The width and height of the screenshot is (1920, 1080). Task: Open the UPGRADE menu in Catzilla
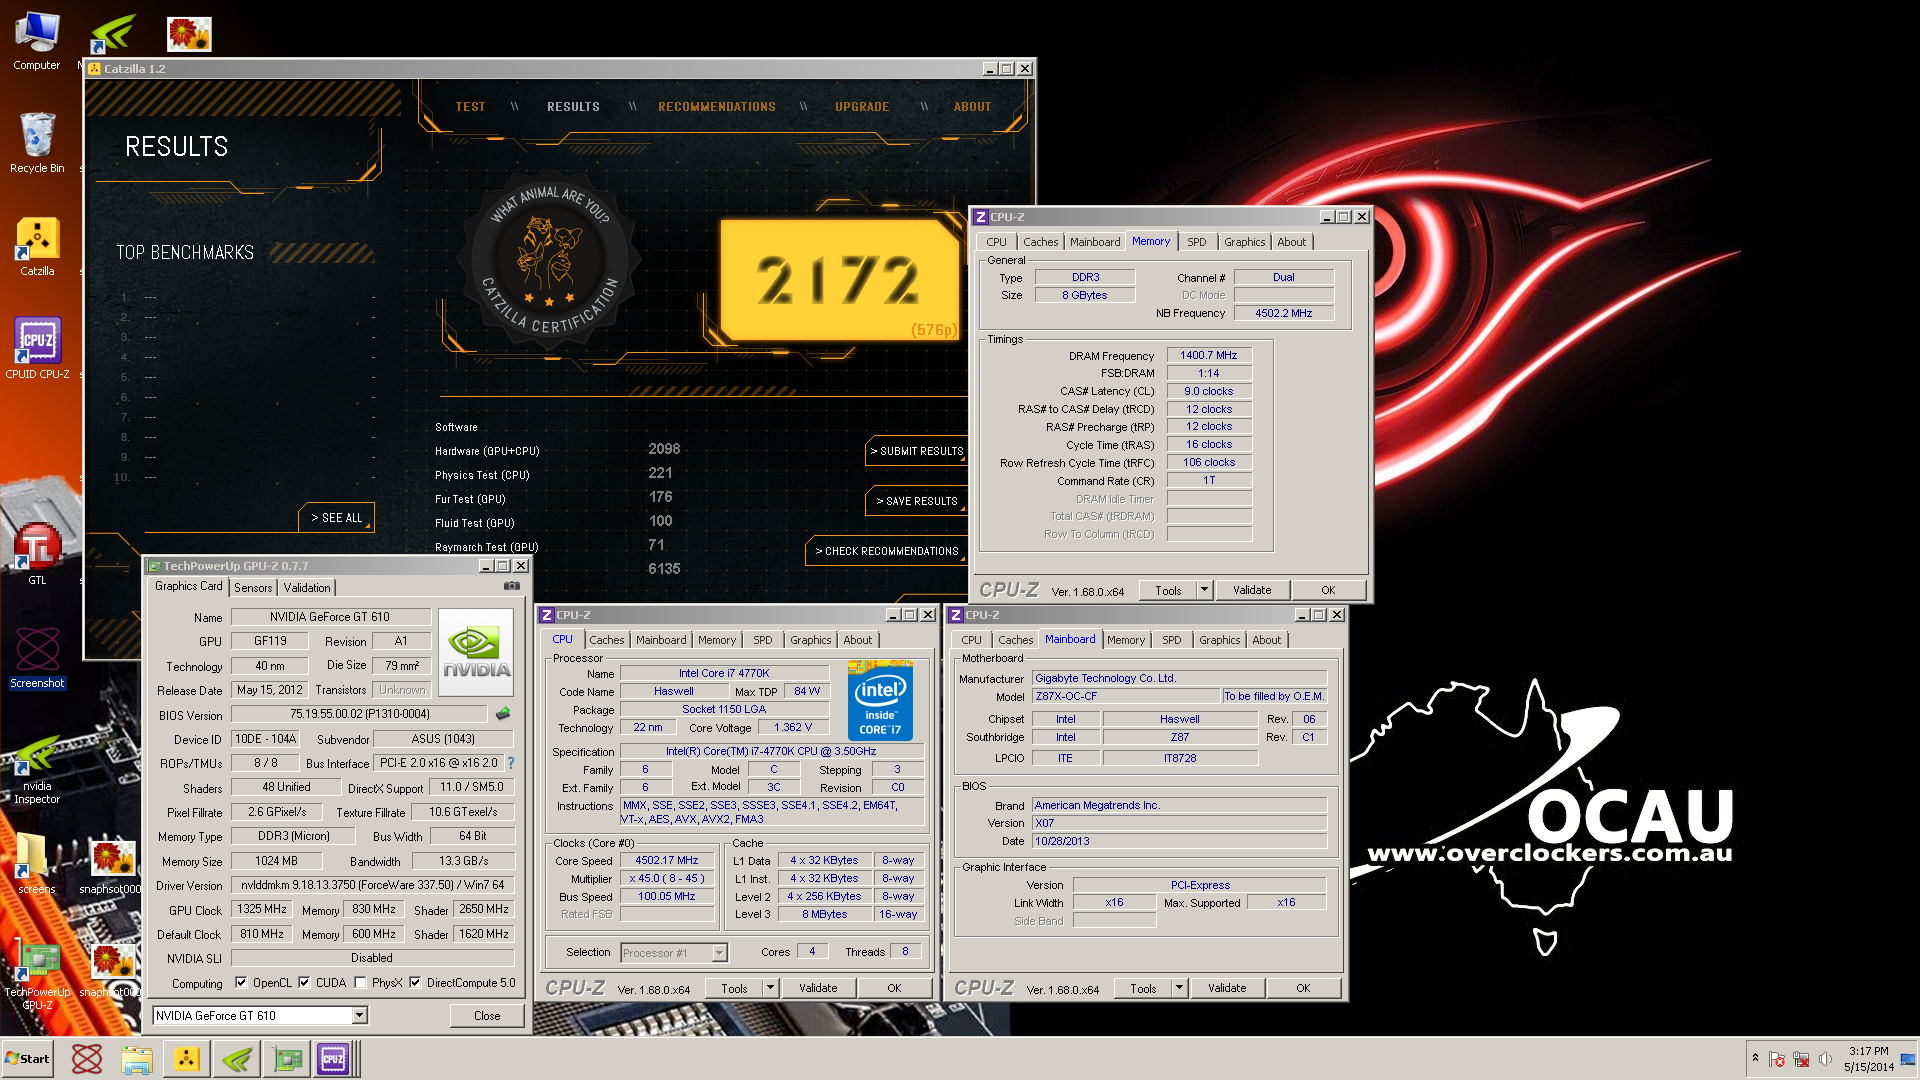click(862, 107)
